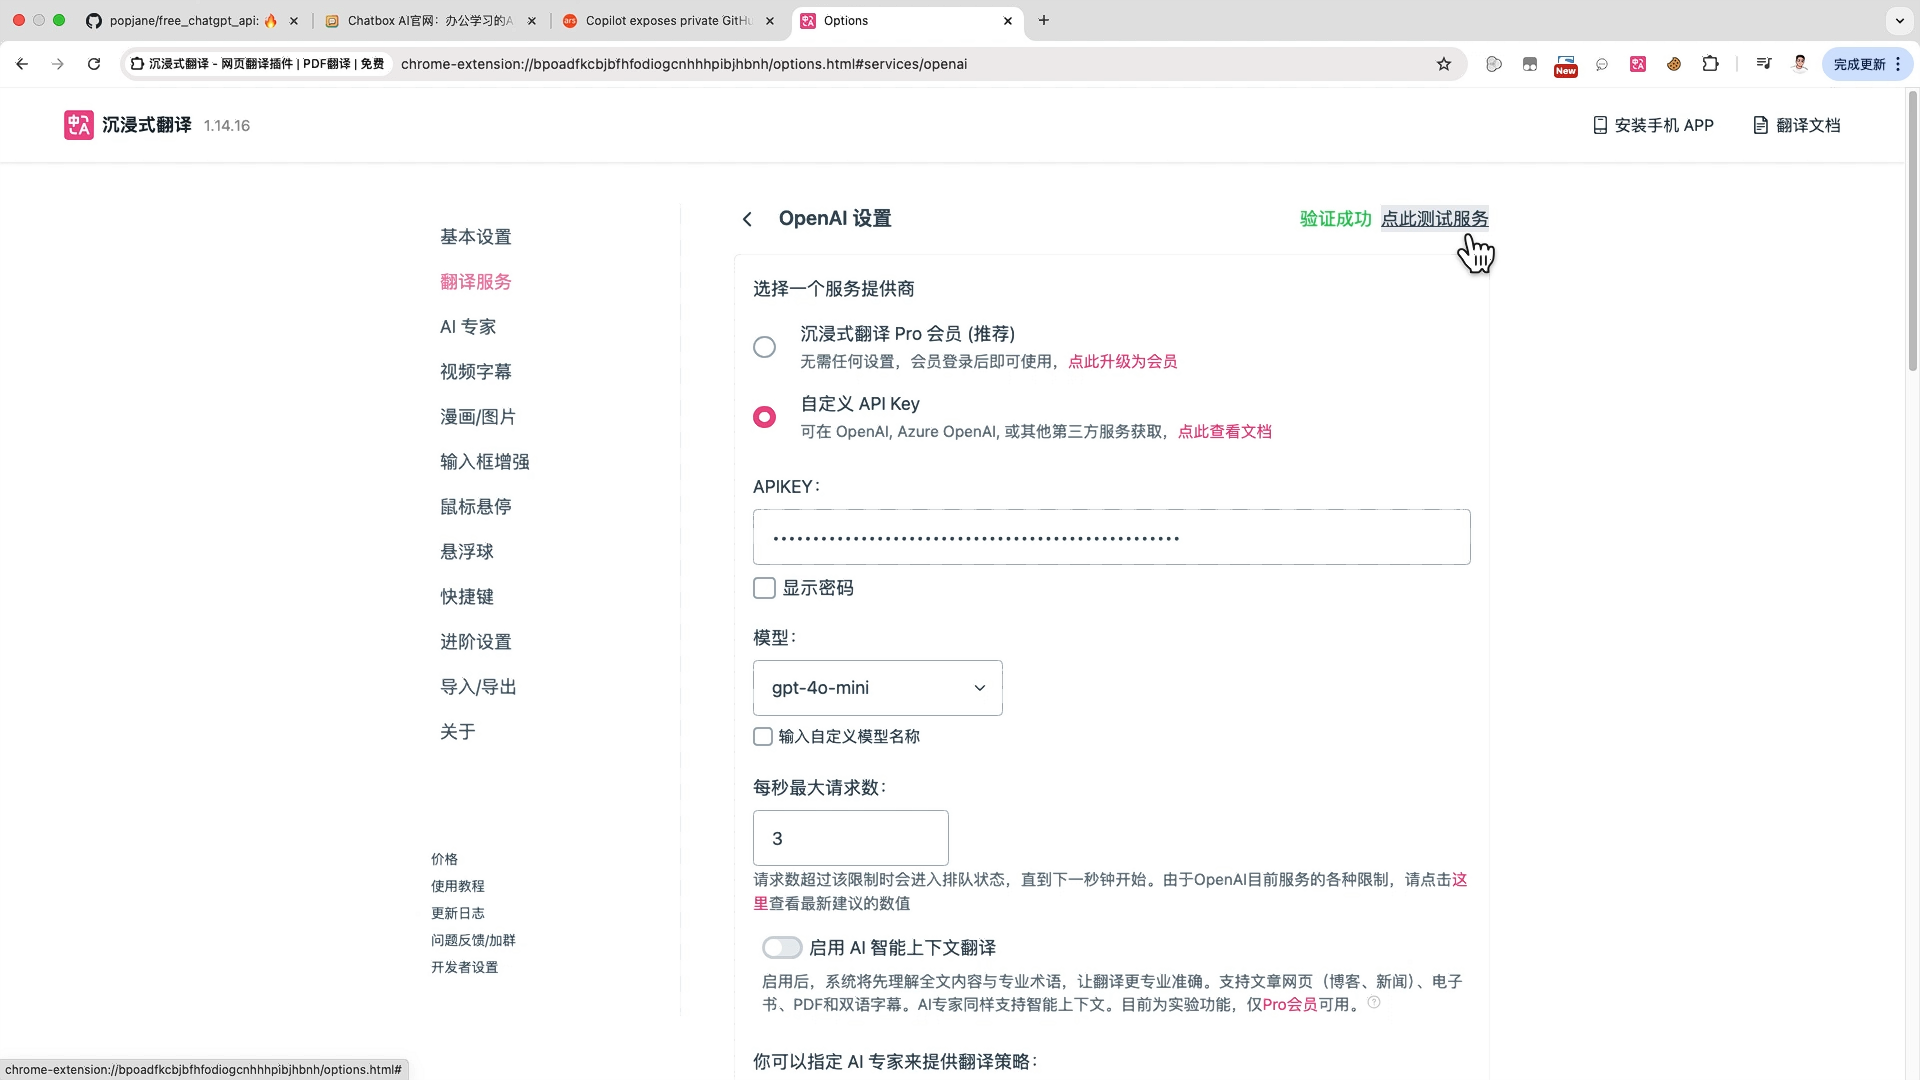Open 翻译服务 in sidebar
This screenshot has width=1920, height=1080.
click(476, 282)
